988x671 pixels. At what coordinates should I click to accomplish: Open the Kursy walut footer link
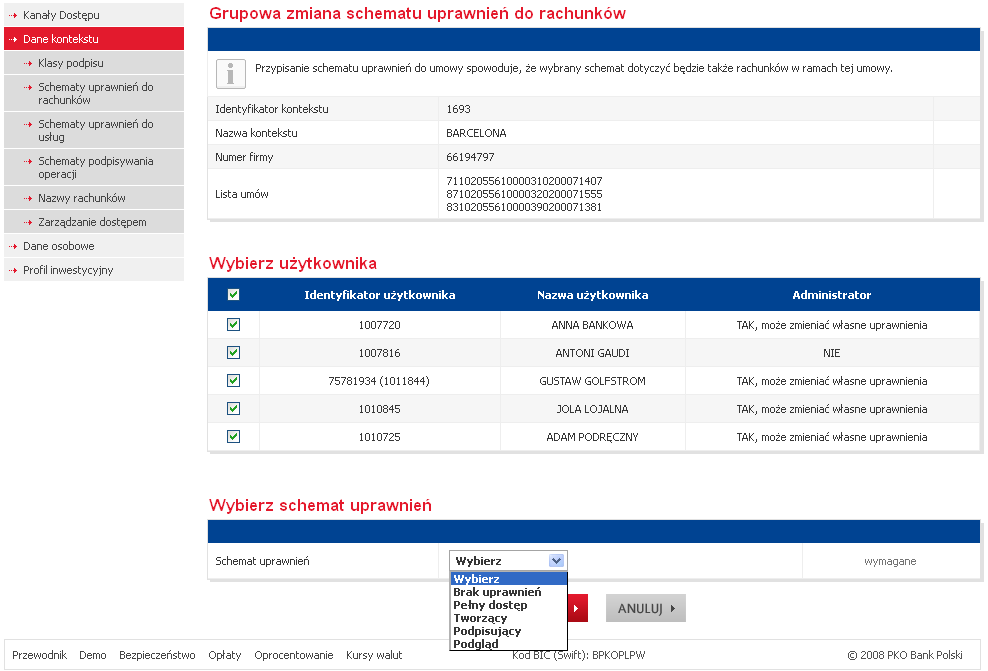374,655
